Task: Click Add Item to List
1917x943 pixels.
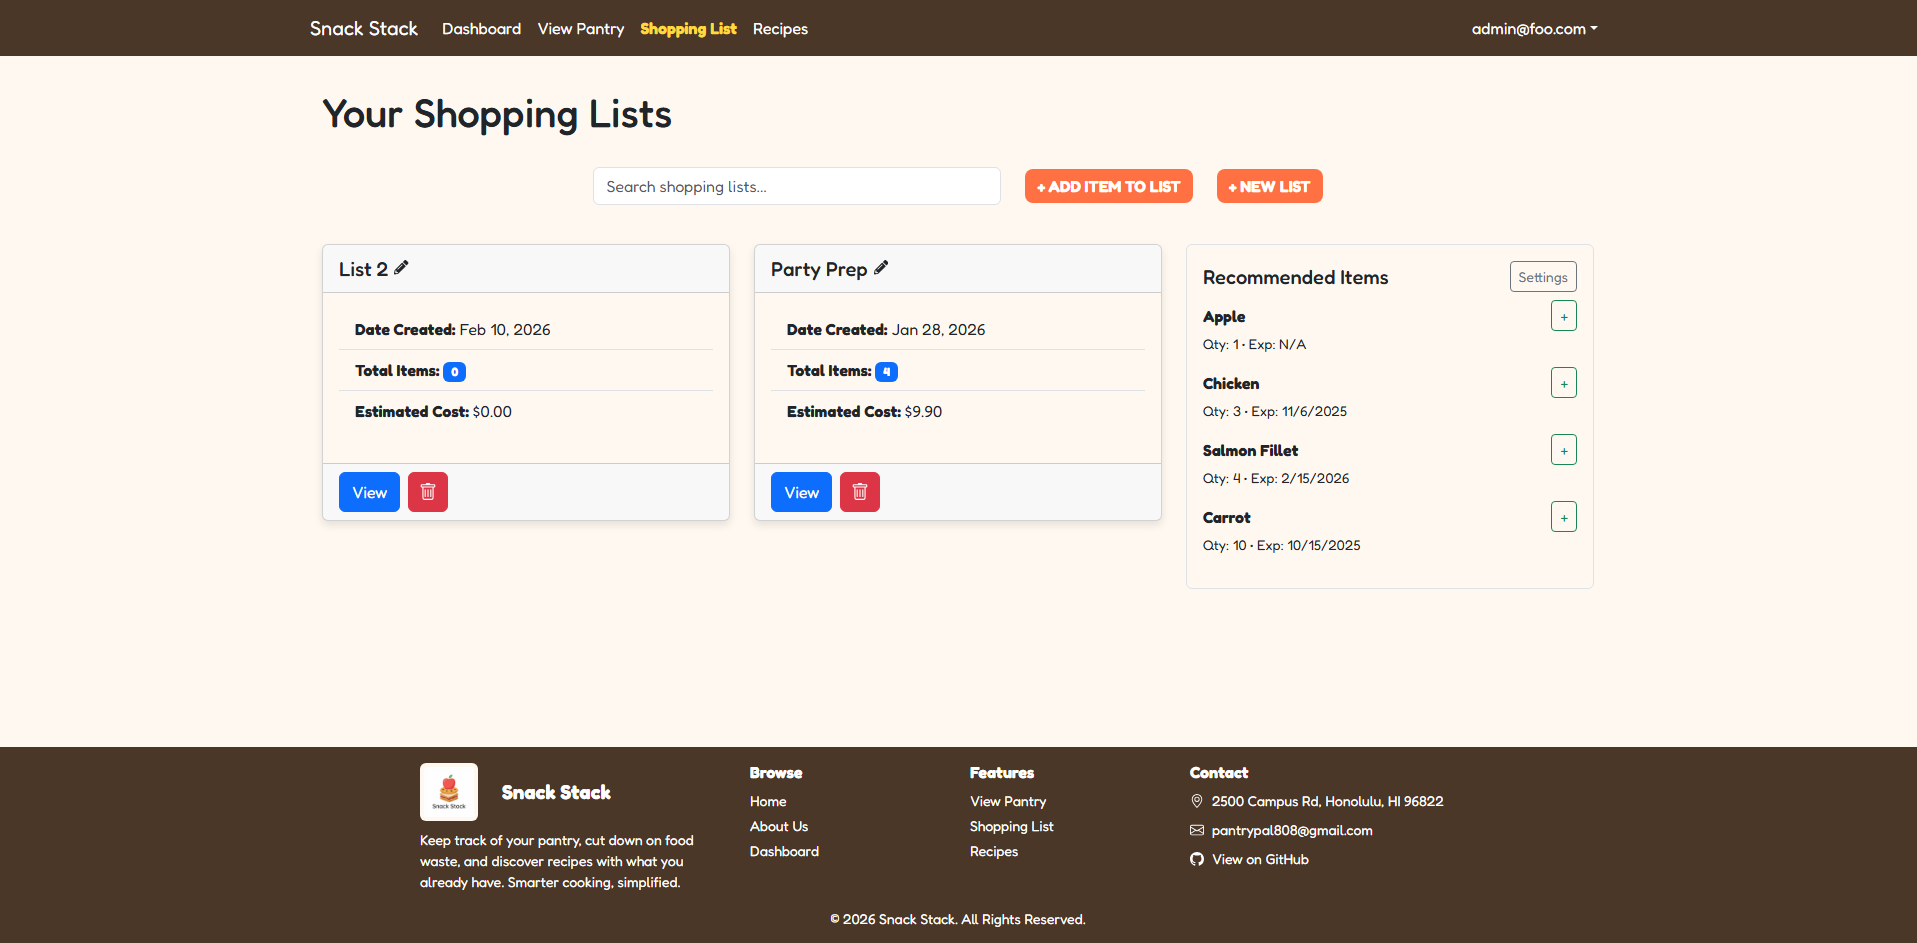Action: point(1108,186)
